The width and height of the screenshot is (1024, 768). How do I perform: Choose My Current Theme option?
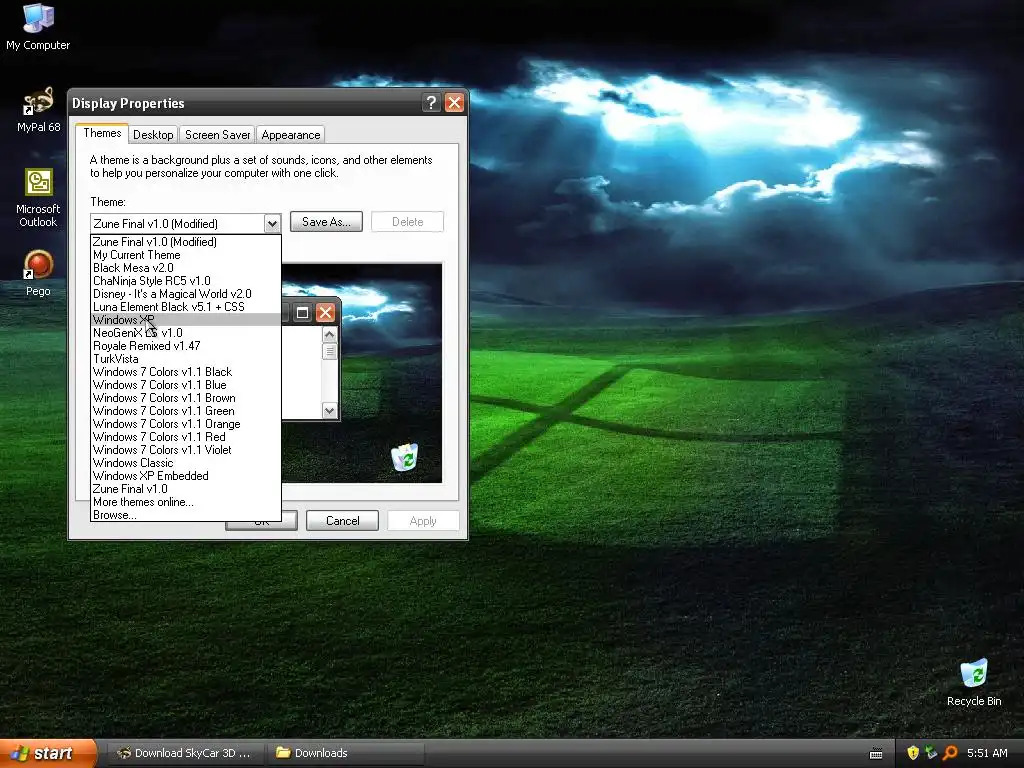[x=186, y=255]
